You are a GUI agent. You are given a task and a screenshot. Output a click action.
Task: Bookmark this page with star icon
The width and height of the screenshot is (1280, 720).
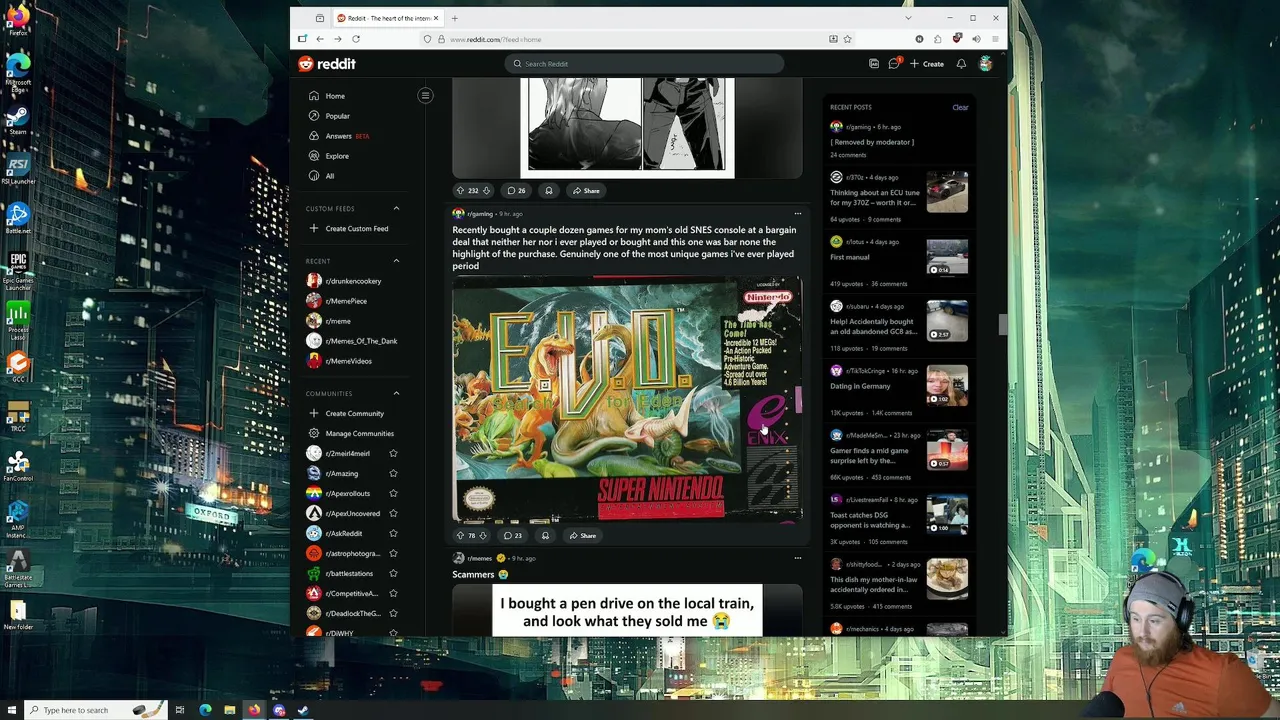point(847,39)
